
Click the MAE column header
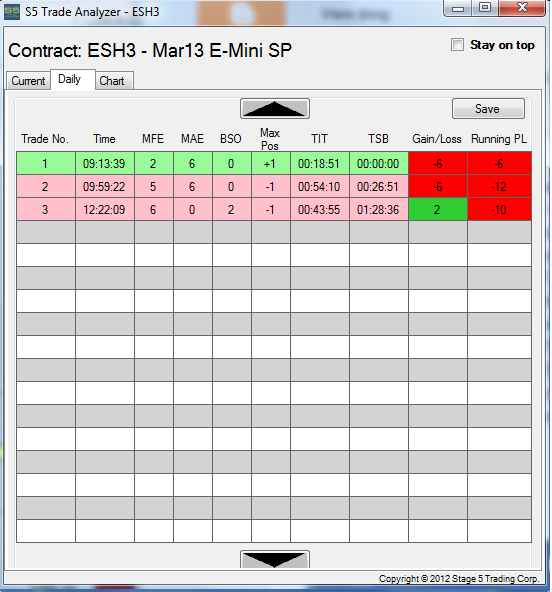pos(192,139)
